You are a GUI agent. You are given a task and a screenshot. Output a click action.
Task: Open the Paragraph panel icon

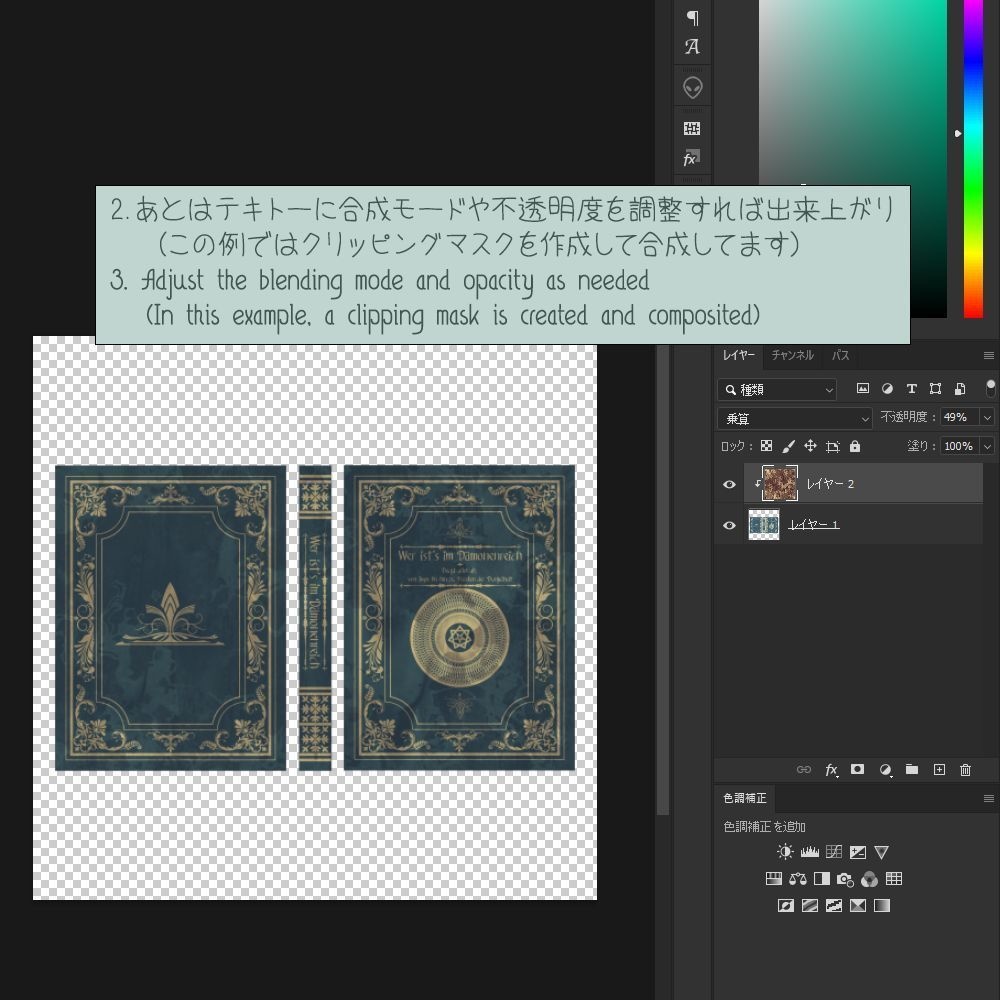(693, 18)
